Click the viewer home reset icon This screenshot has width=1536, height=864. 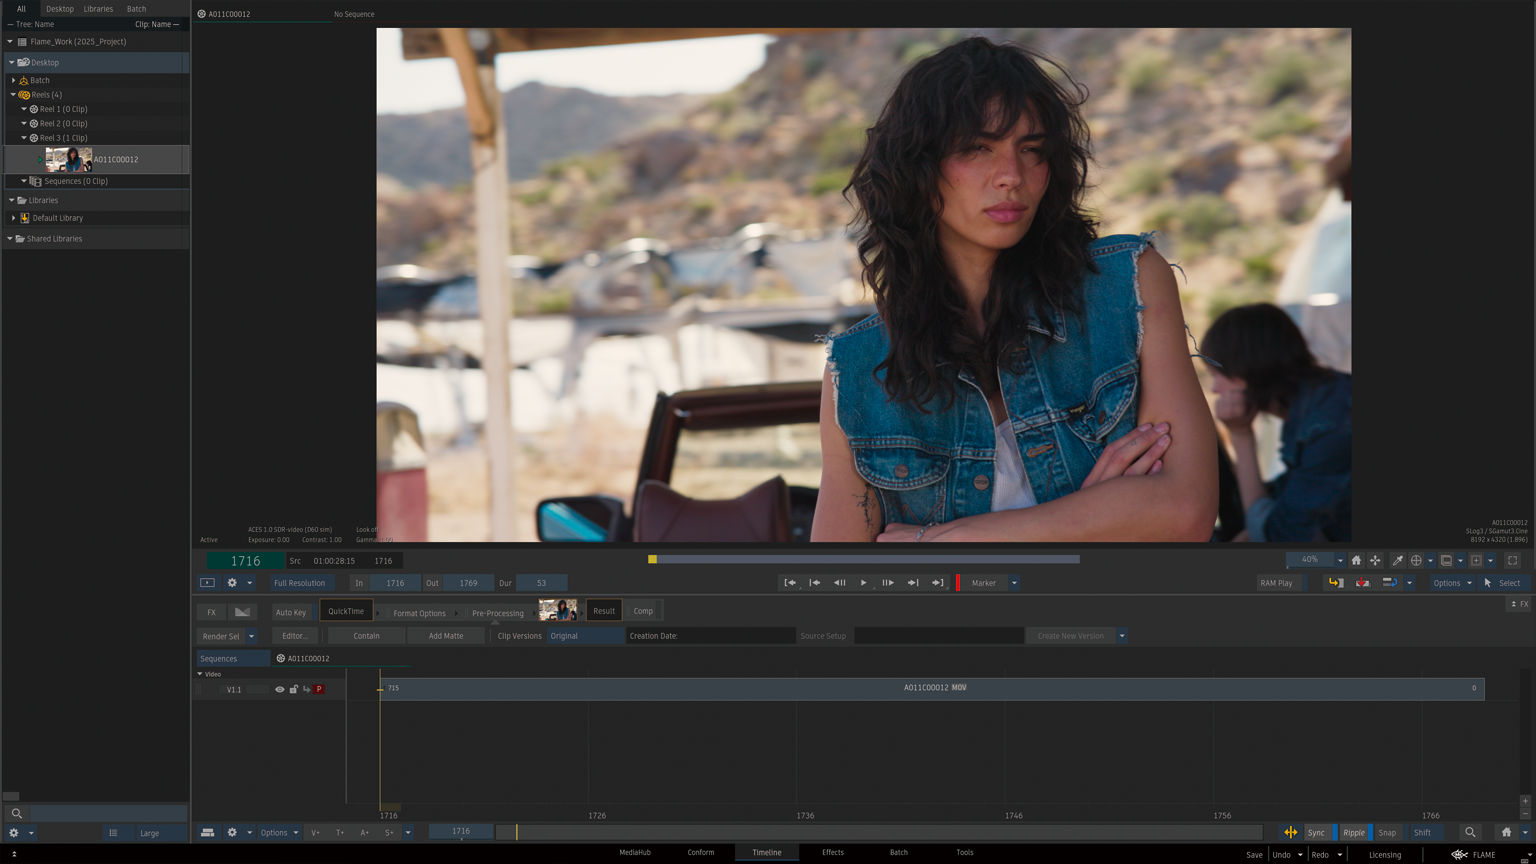click(x=1356, y=561)
